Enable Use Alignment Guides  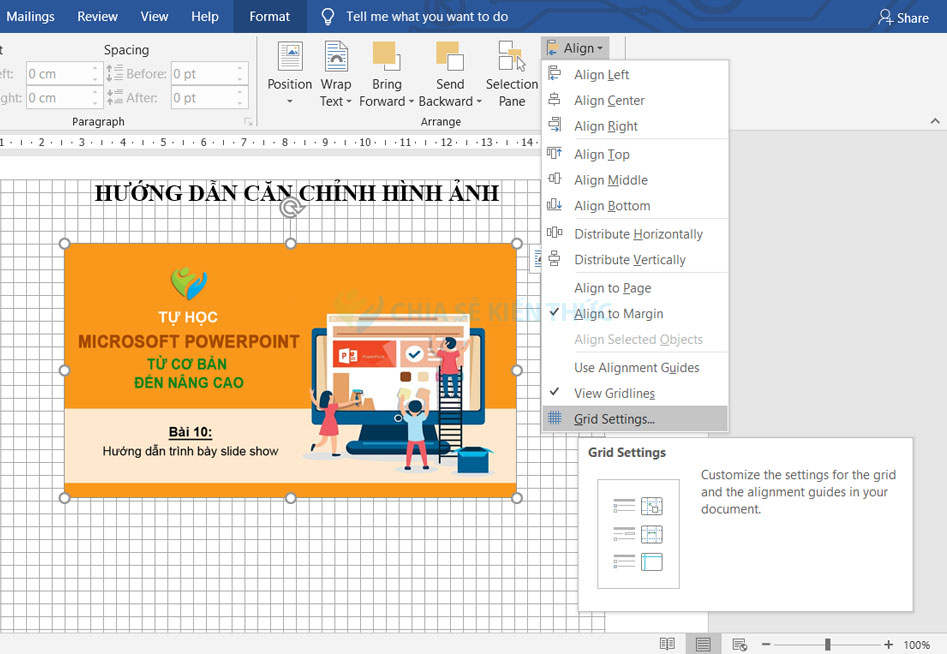coord(635,367)
